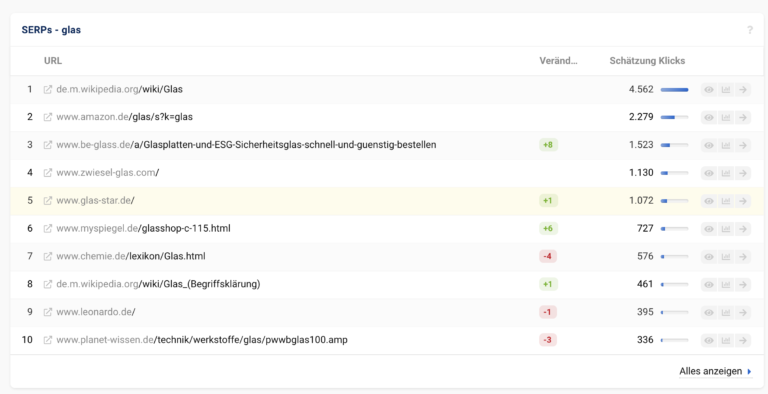Open the planet-wissen.de pwwbglas100.amp link
768x394 pixels.
pyautogui.click(x=202, y=340)
